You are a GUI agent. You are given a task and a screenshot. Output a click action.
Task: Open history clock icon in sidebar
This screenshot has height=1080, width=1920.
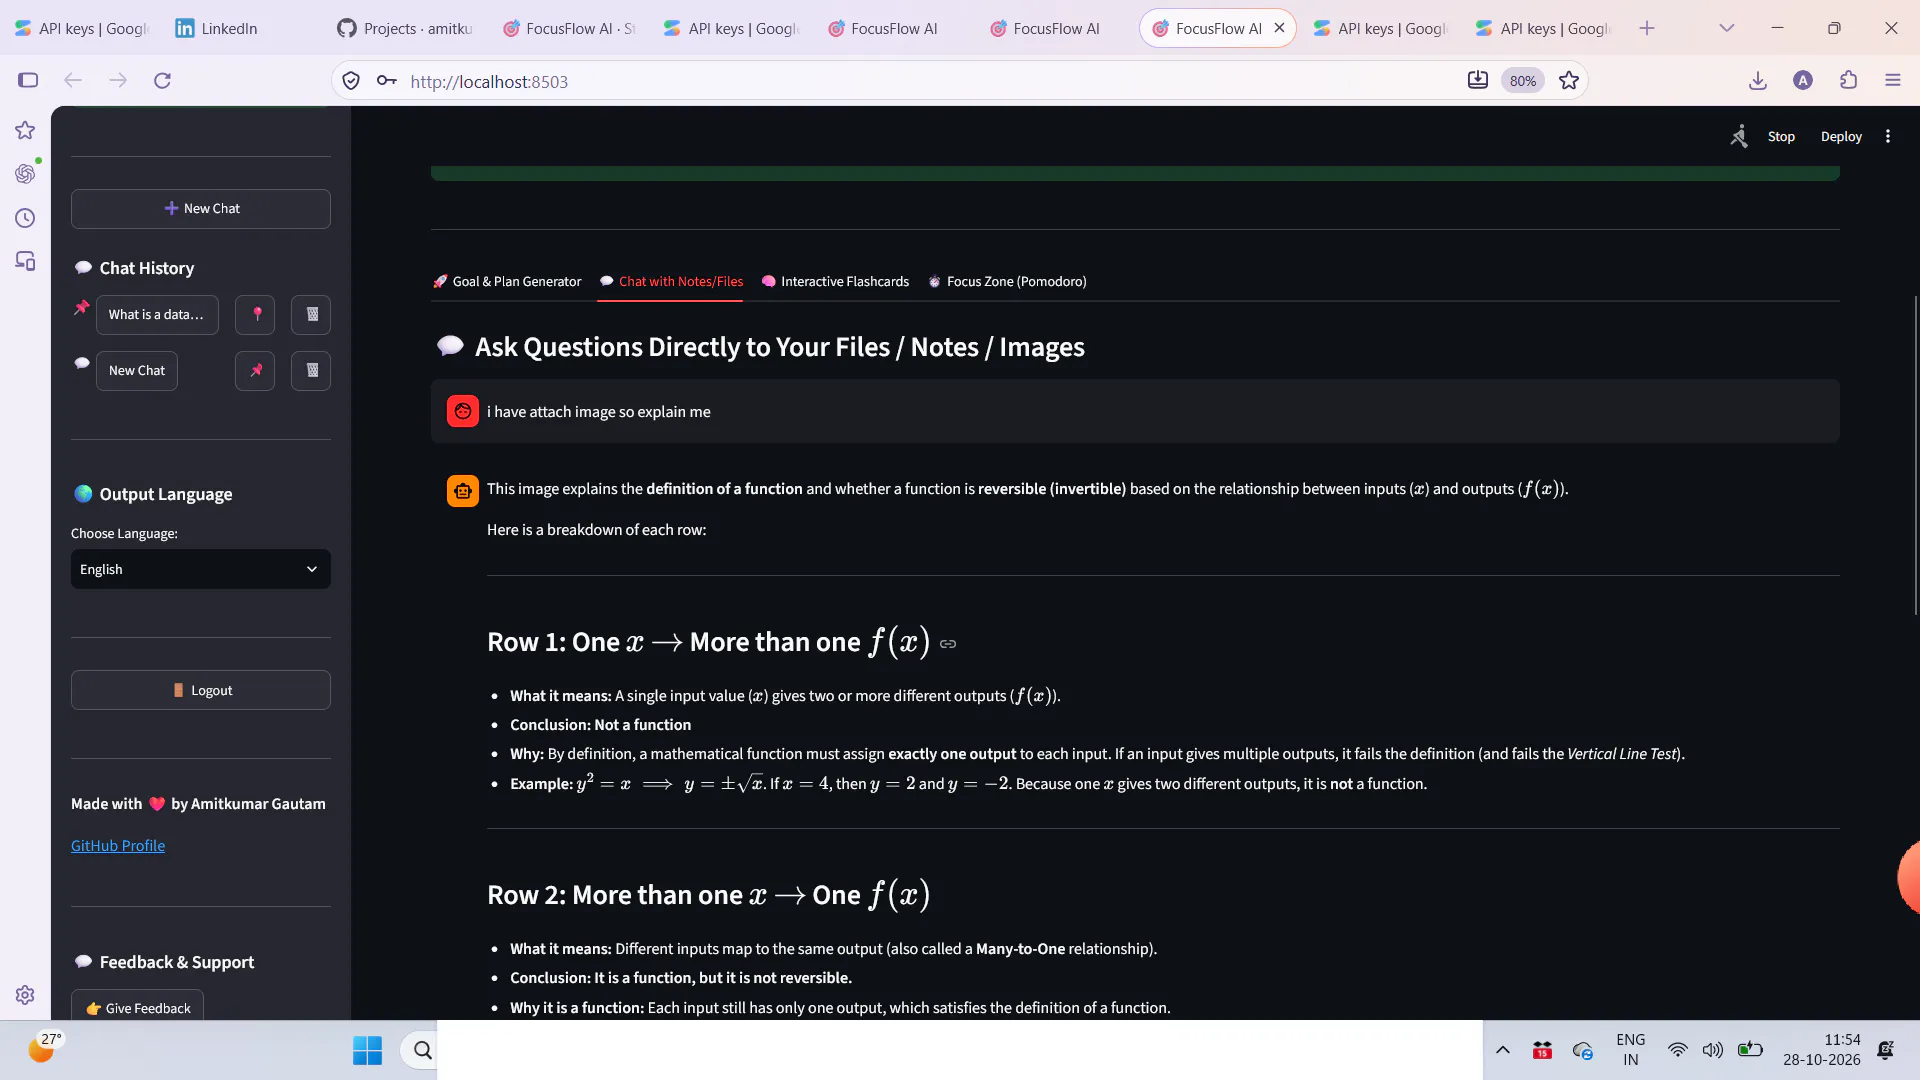[x=25, y=218]
